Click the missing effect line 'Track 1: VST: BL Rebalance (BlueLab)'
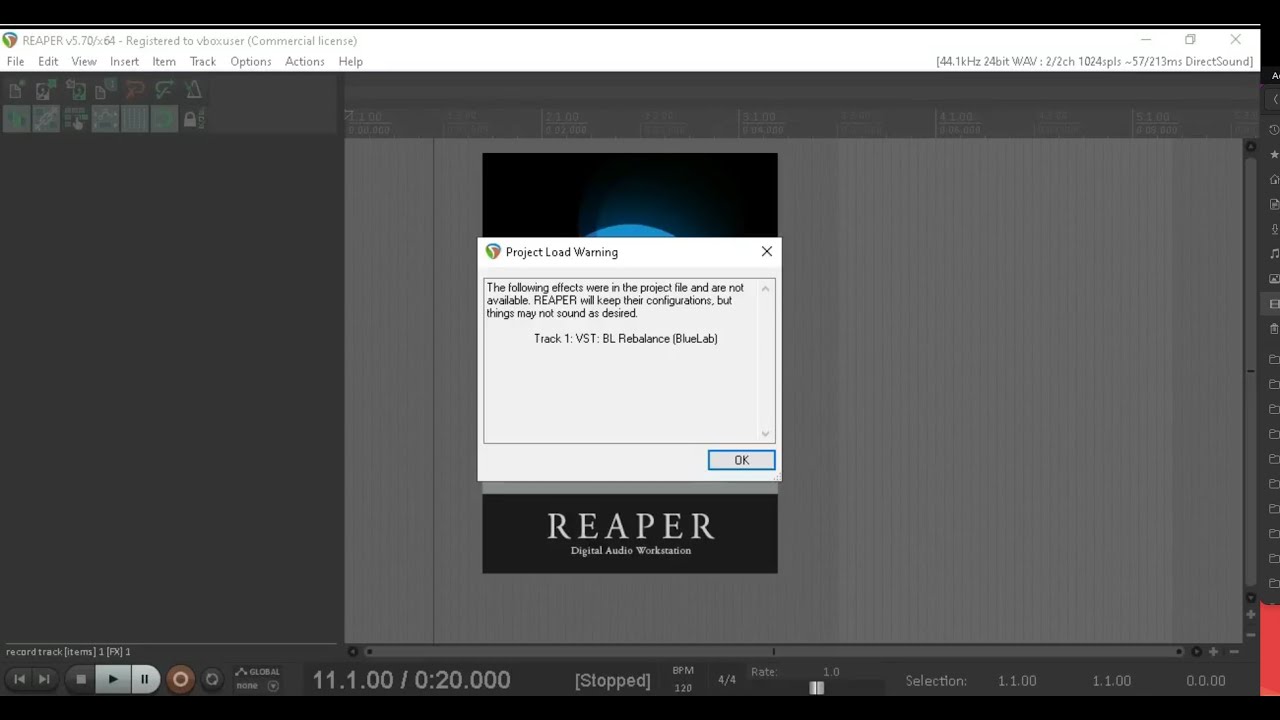The image size is (1280, 720). coord(626,339)
